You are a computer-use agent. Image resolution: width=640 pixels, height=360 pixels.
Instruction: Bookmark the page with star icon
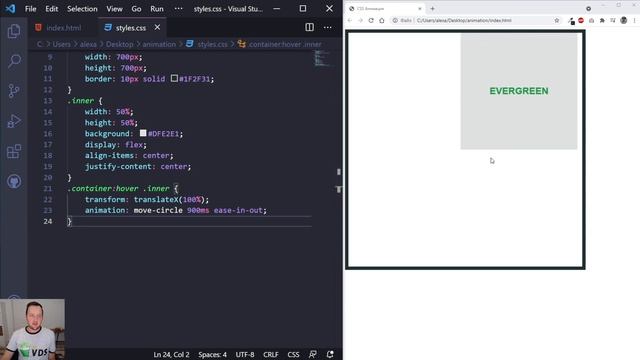coord(556,20)
